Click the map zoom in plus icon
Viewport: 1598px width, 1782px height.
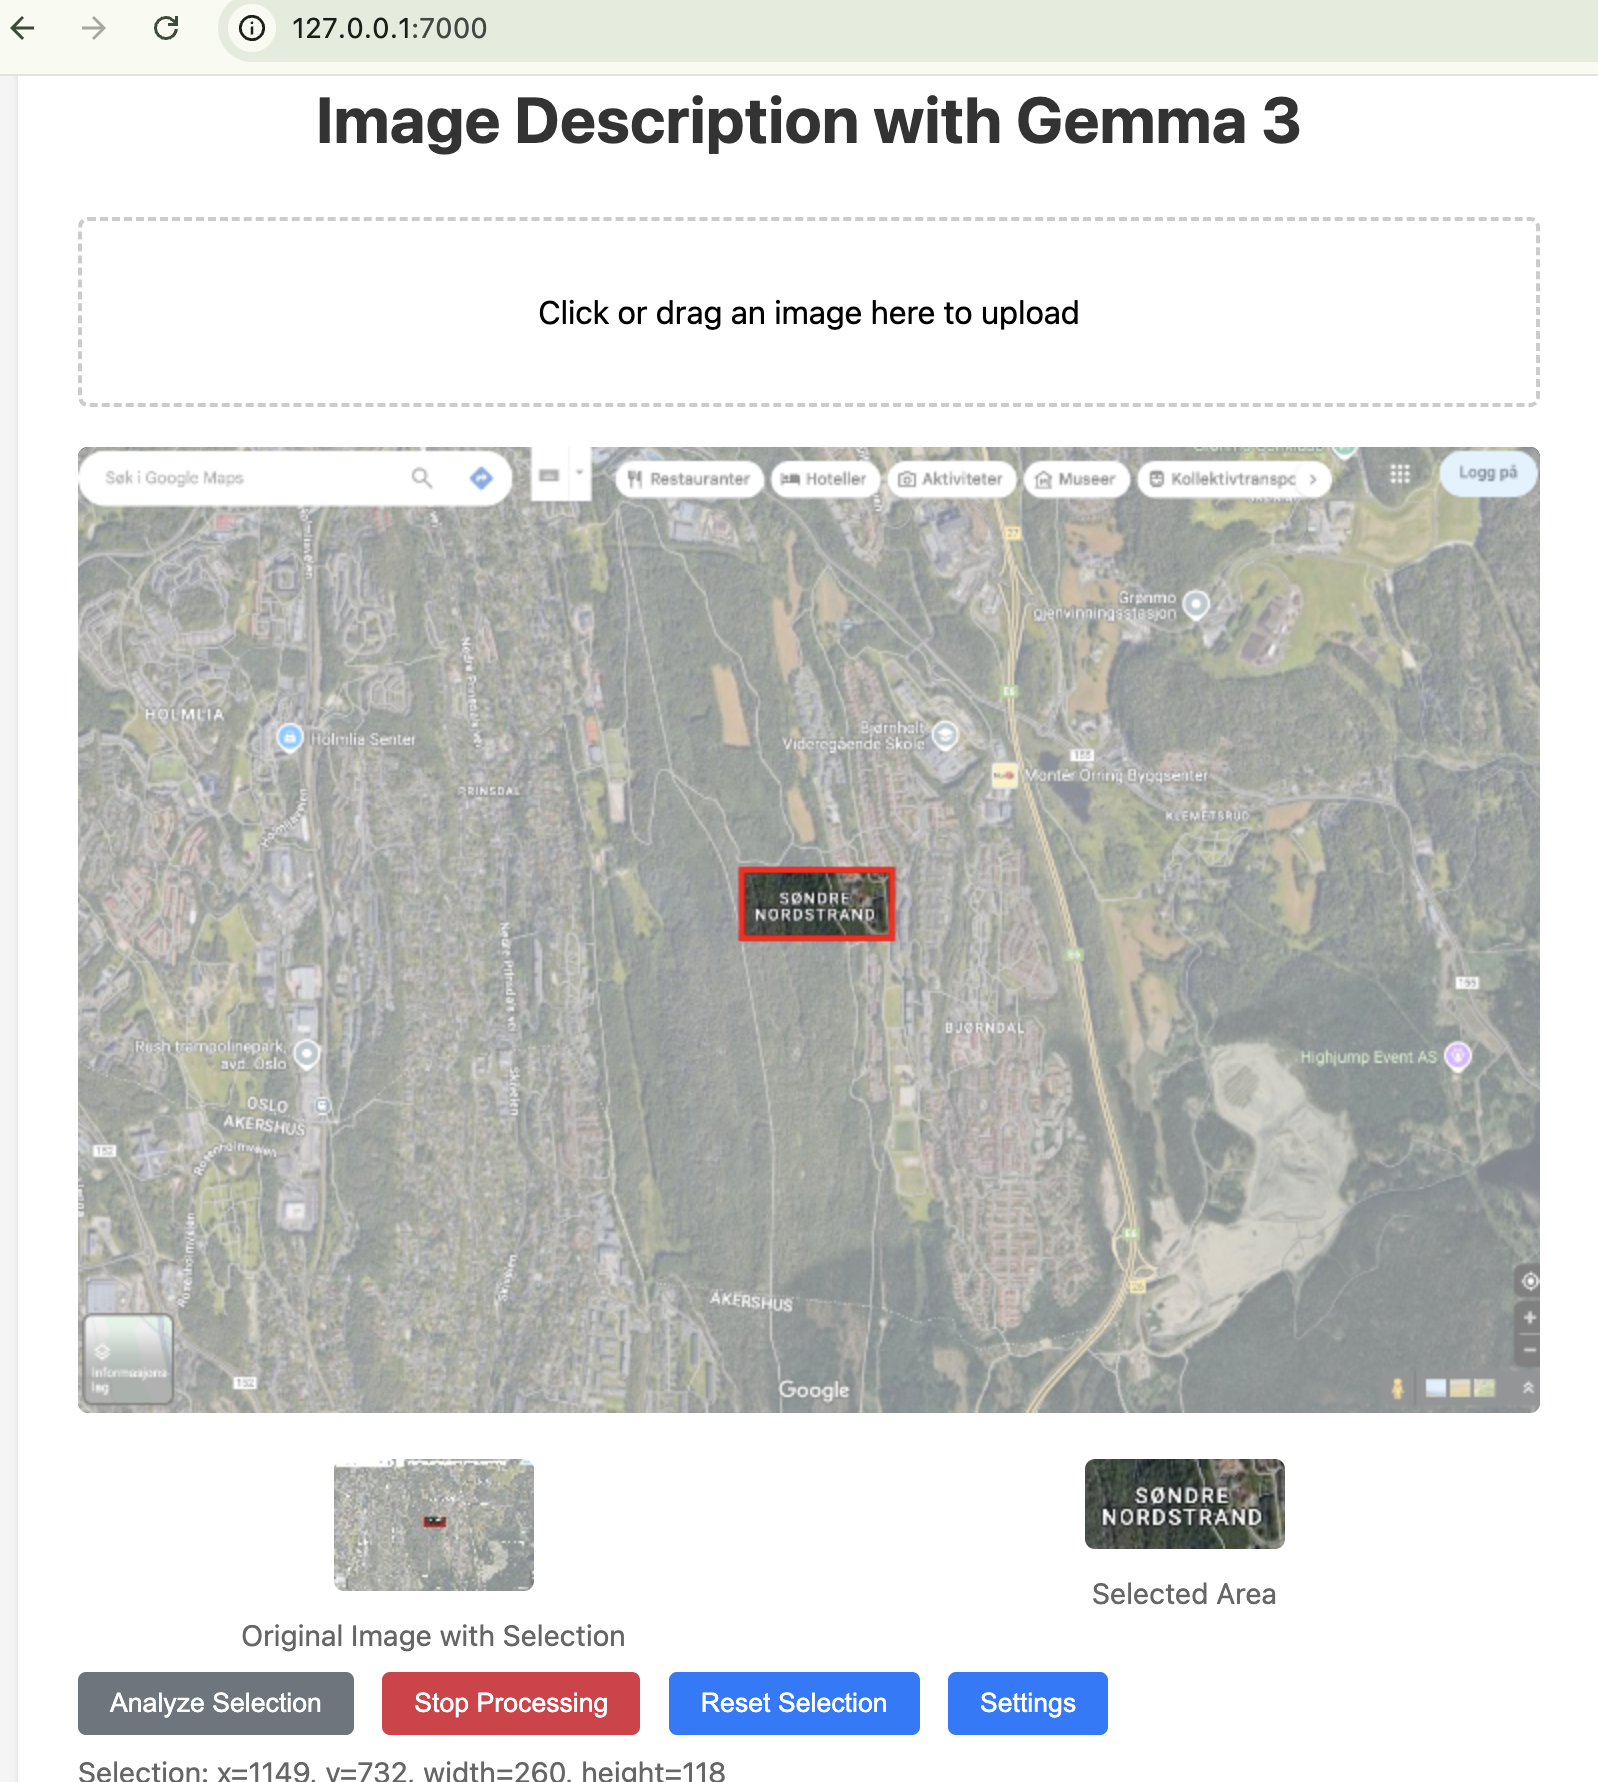pyautogui.click(x=1529, y=1318)
